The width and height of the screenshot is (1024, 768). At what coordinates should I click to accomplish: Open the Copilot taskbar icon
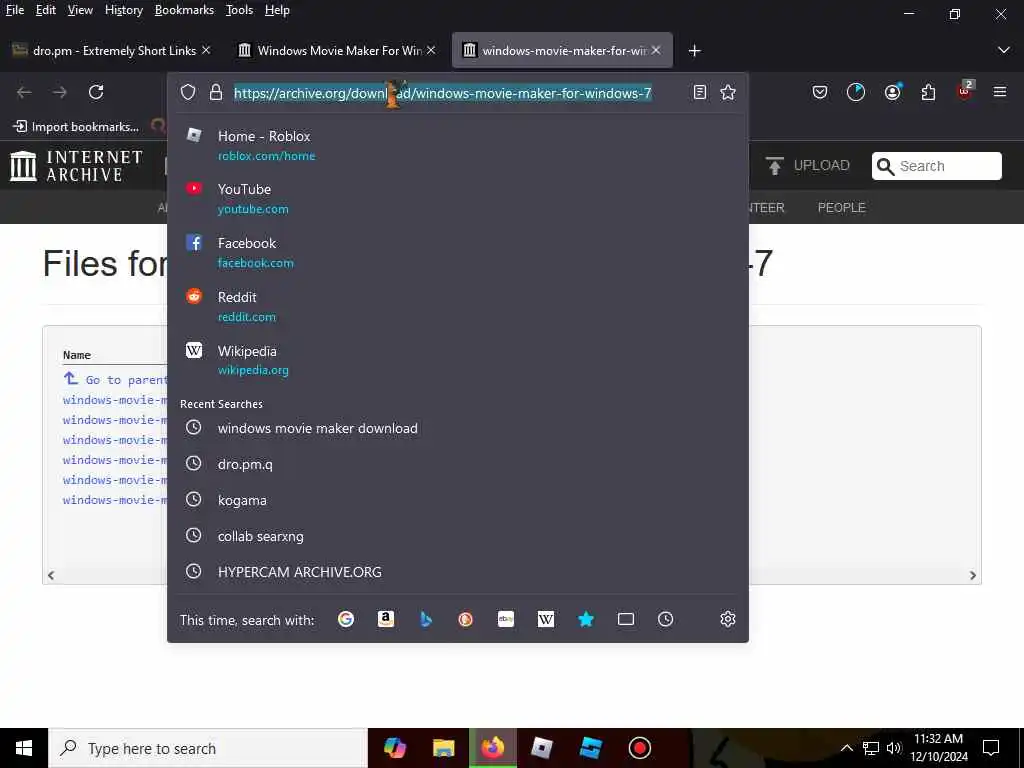click(x=394, y=748)
